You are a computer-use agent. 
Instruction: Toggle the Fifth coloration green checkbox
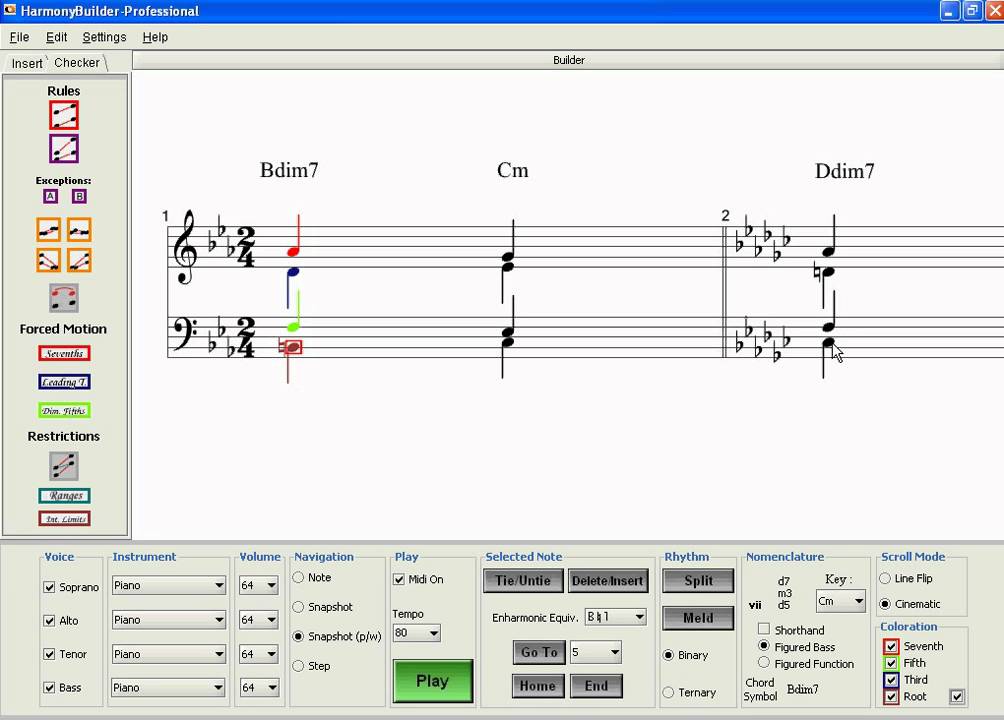891,663
